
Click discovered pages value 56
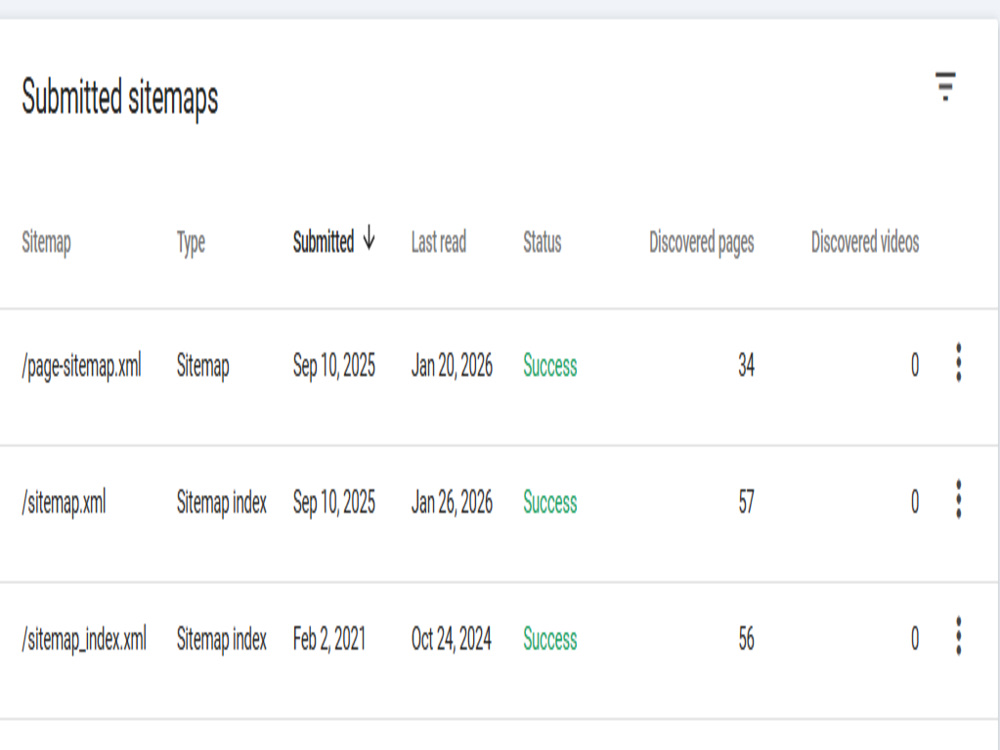pos(746,639)
